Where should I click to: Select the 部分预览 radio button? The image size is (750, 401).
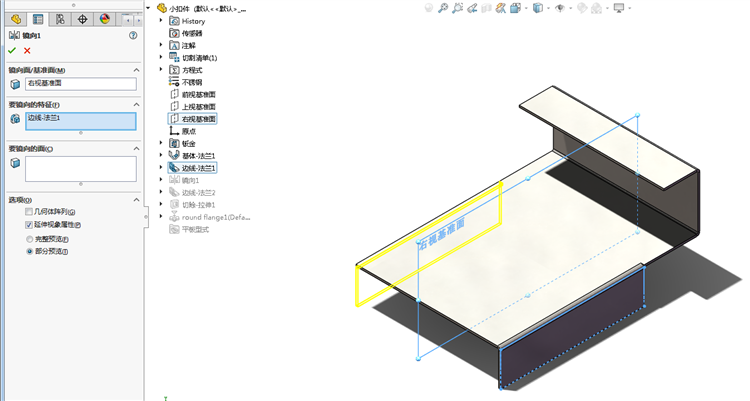(30, 251)
